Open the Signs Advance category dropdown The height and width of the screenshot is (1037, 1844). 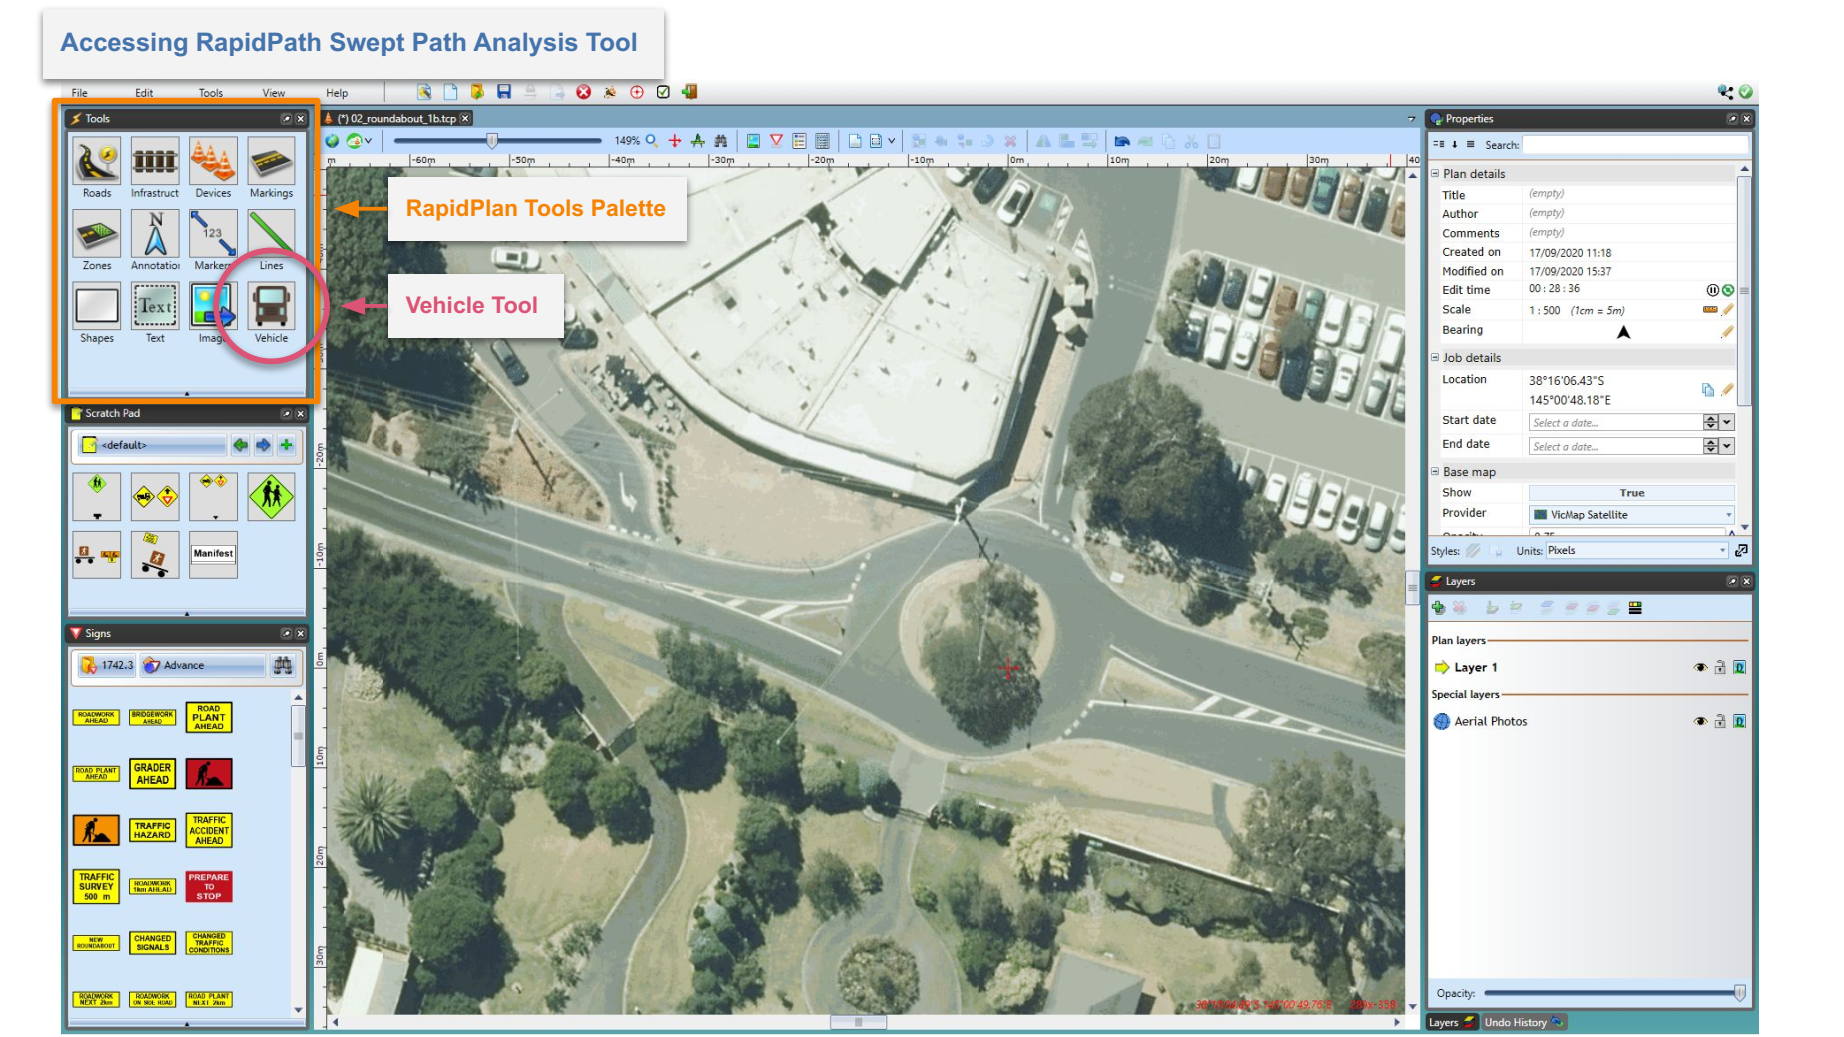[x=203, y=665]
